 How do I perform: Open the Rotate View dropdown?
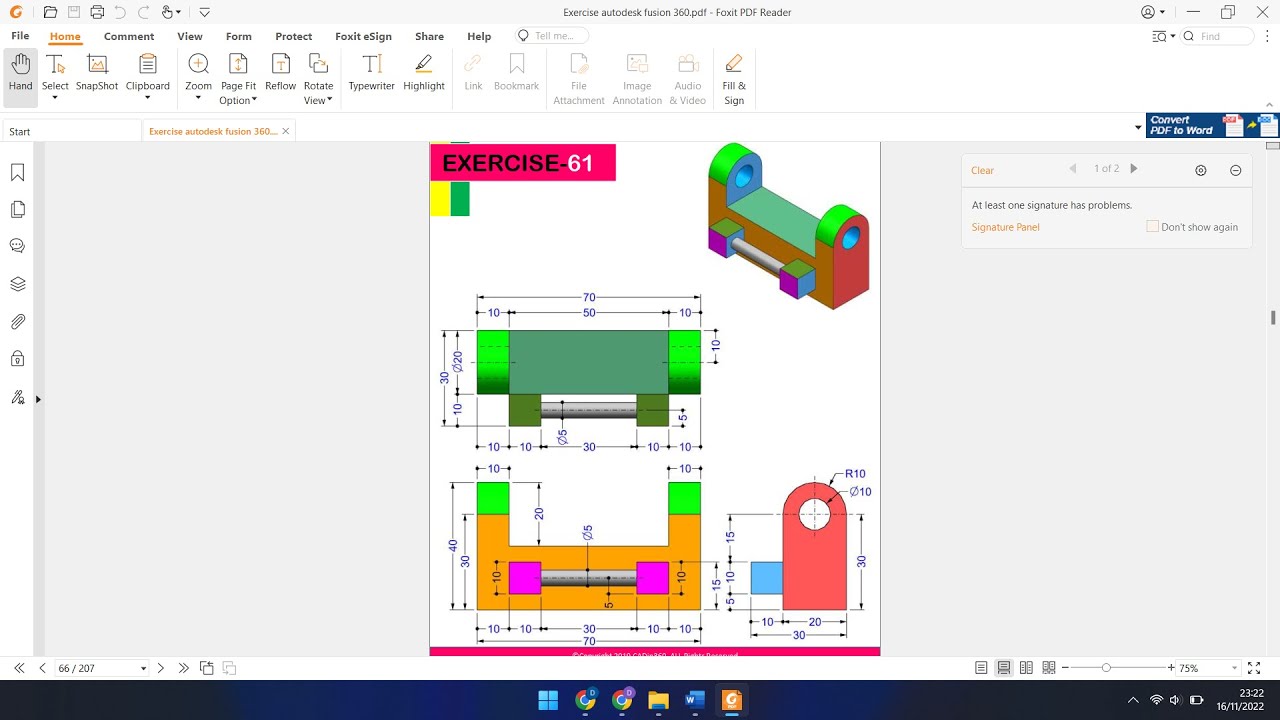[330, 101]
